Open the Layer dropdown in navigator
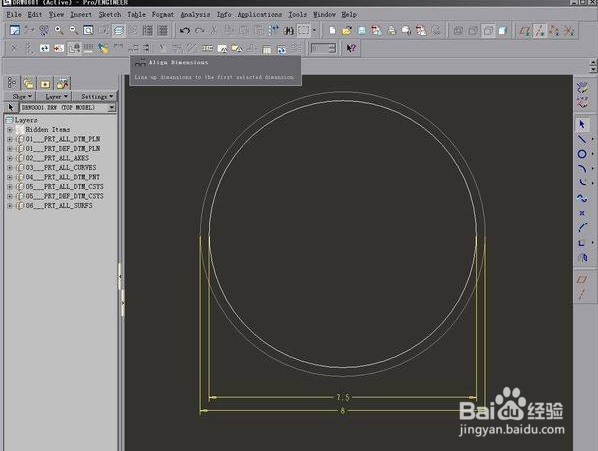Screen dimensions: 598x451 (x=55, y=96)
